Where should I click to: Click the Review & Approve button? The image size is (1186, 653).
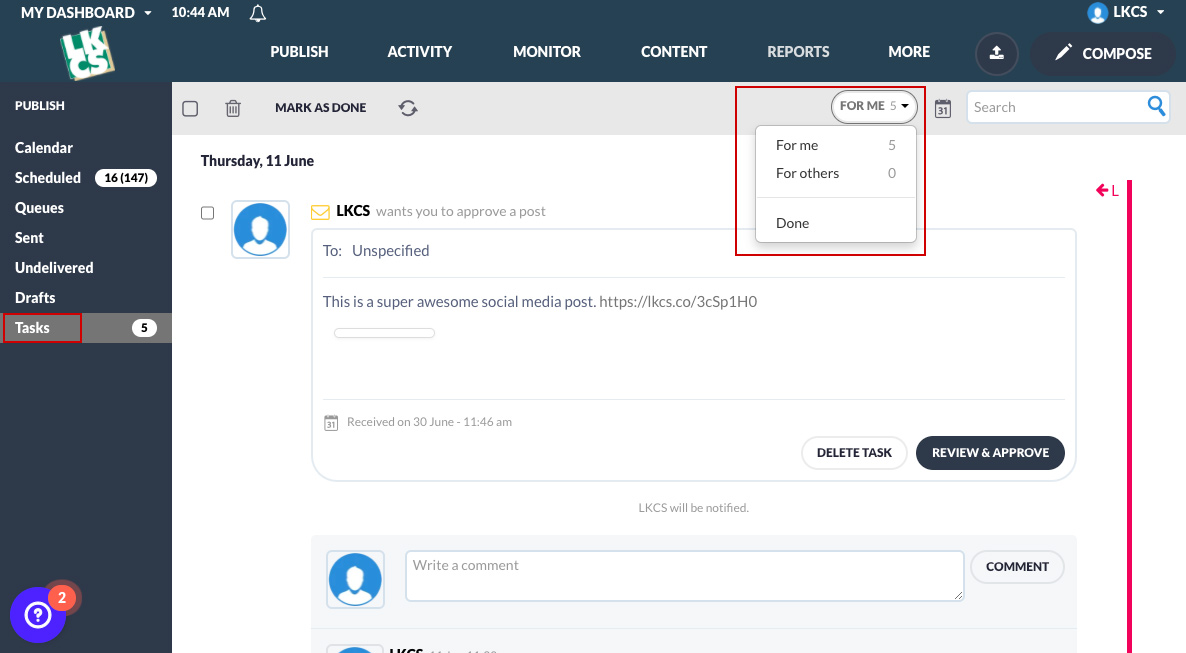coord(989,452)
